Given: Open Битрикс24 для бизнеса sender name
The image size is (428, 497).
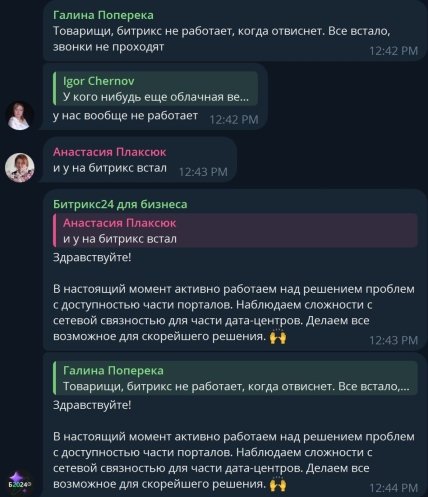Looking at the screenshot, I should click(x=120, y=204).
